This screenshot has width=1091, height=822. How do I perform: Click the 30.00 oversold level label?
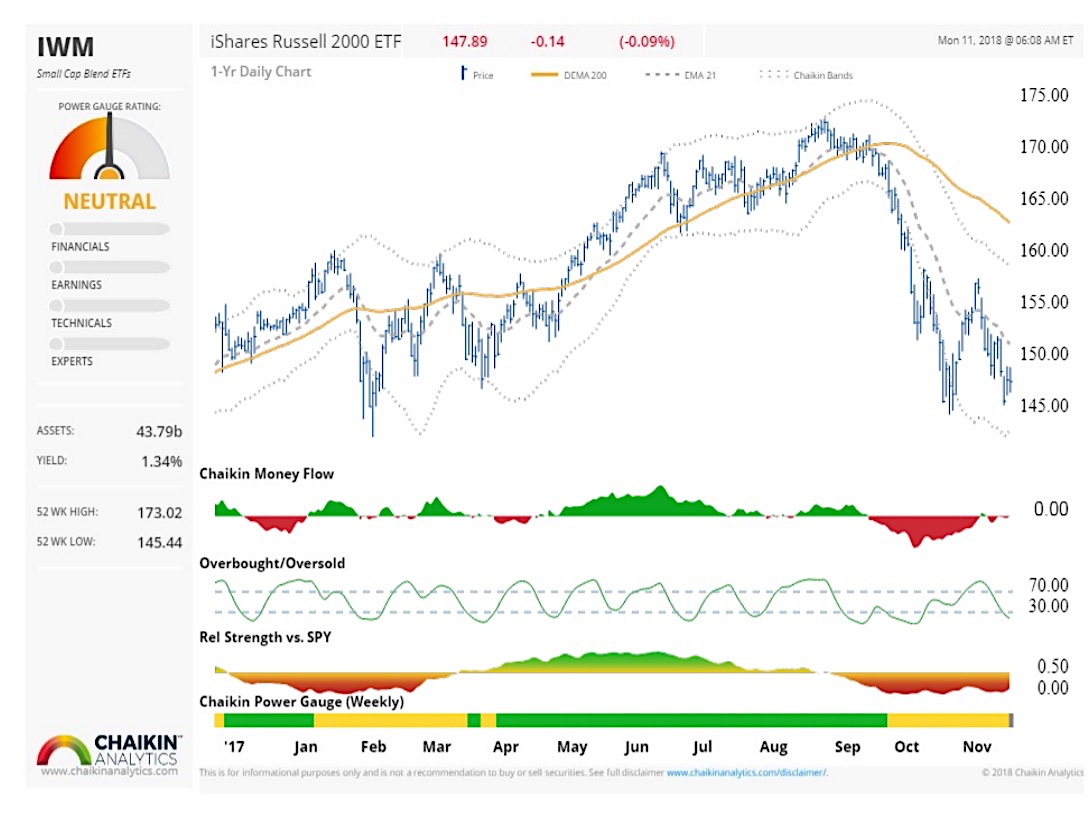coord(1049,606)
